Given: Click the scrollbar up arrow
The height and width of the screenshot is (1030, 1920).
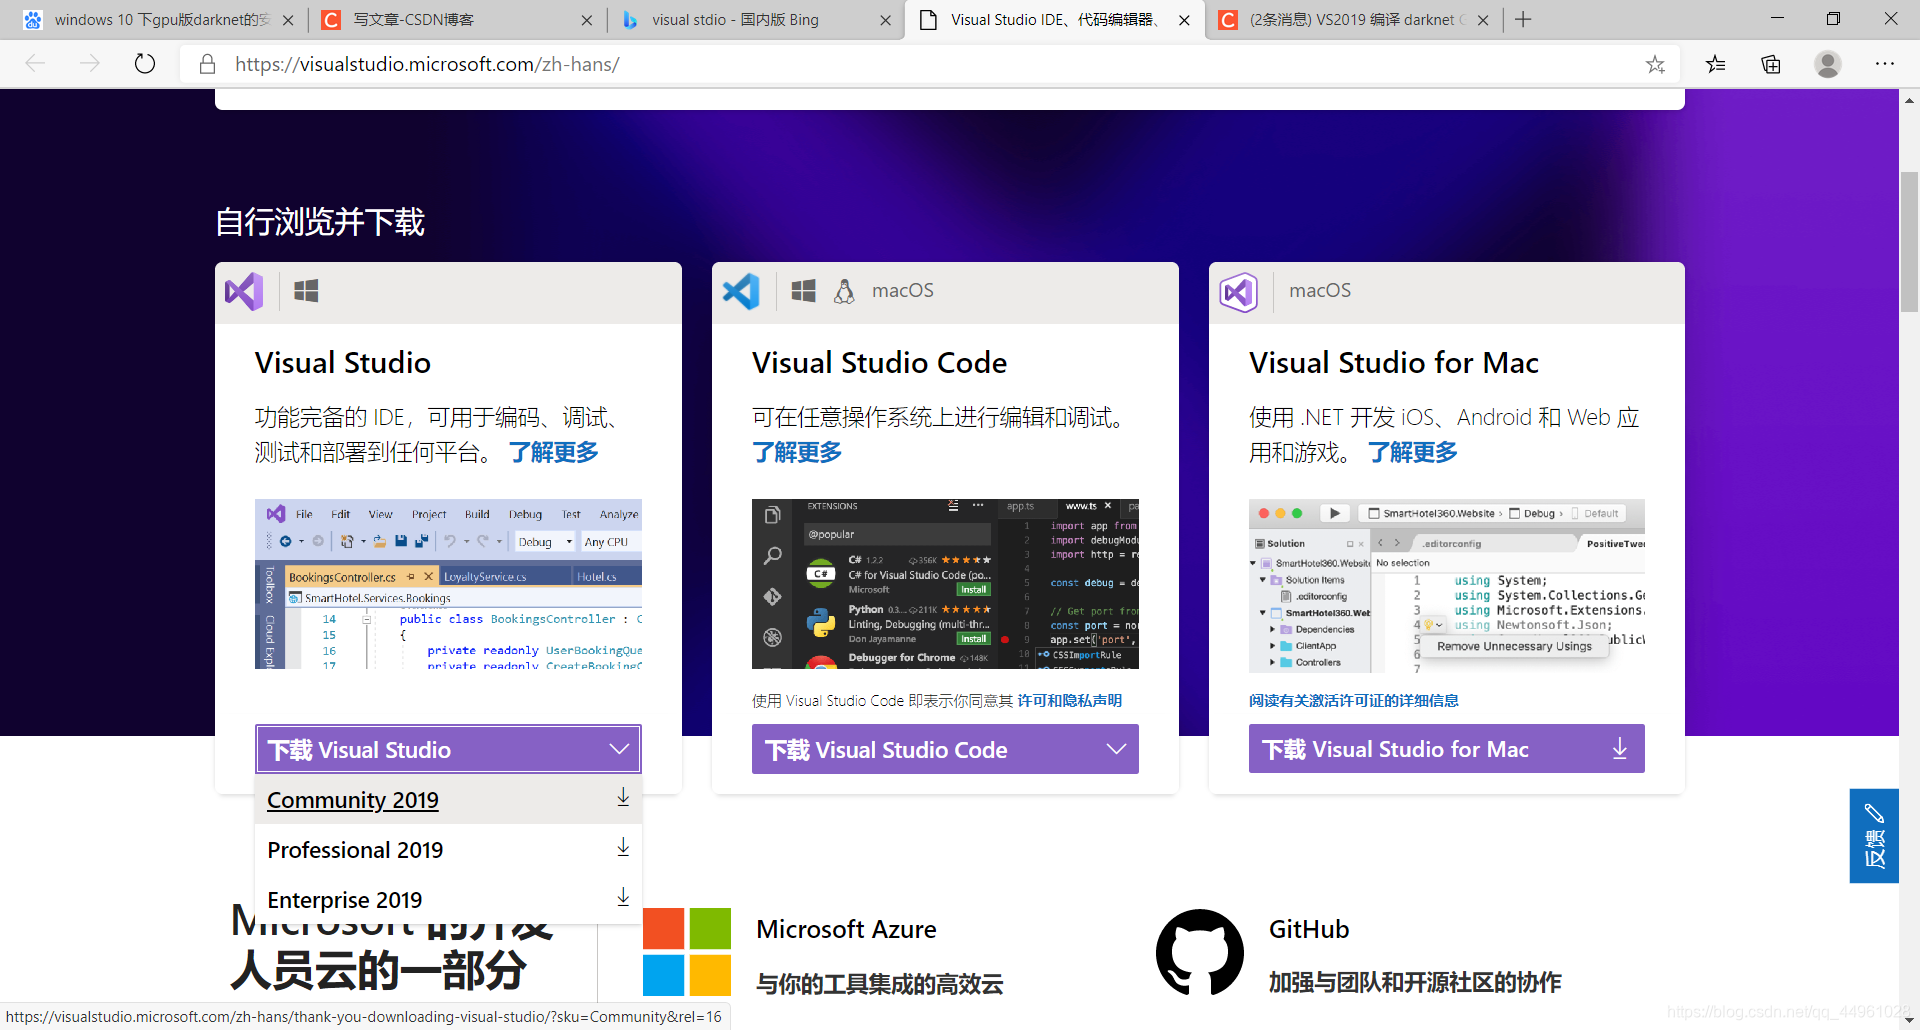Looking at the screenshot, I should pyautogui.click(x=1909, y=100).
